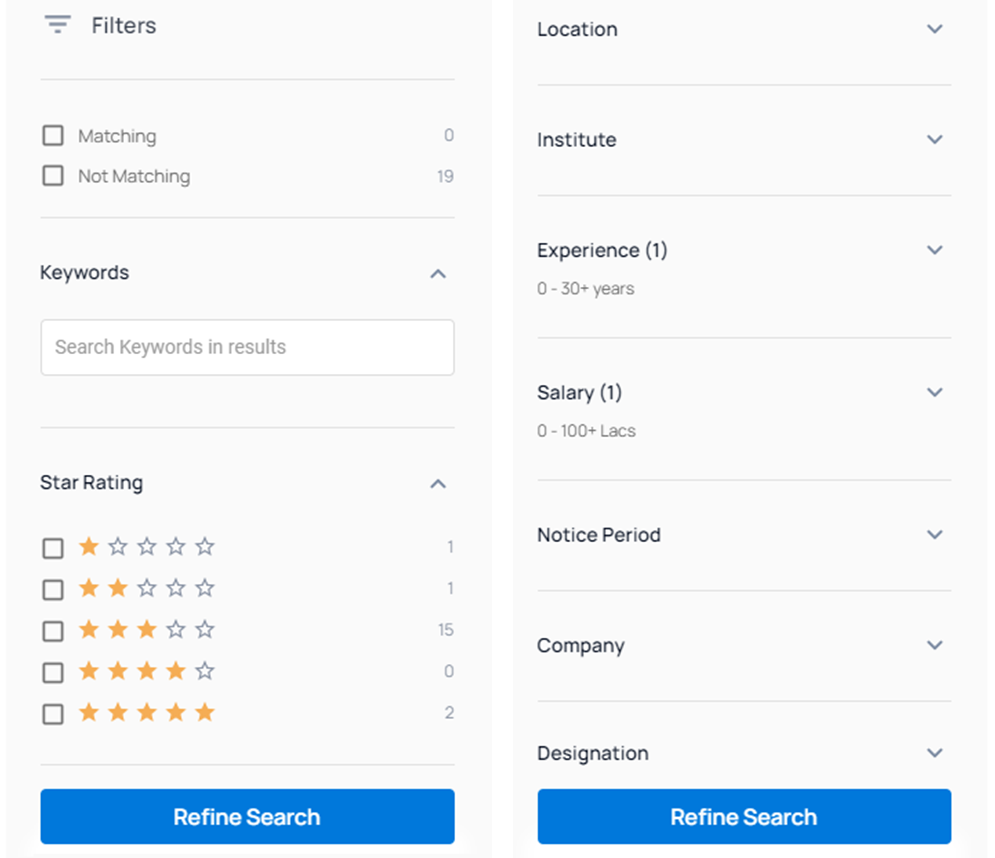Select the five-star rating checkbox
Screen dimensions: 995x858
(x=53, y=714)
